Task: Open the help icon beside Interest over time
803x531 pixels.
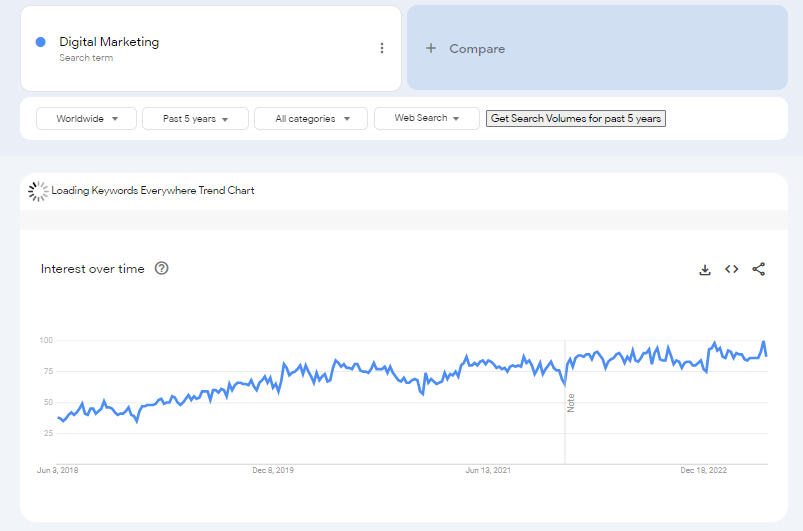Action: (162, 268)
